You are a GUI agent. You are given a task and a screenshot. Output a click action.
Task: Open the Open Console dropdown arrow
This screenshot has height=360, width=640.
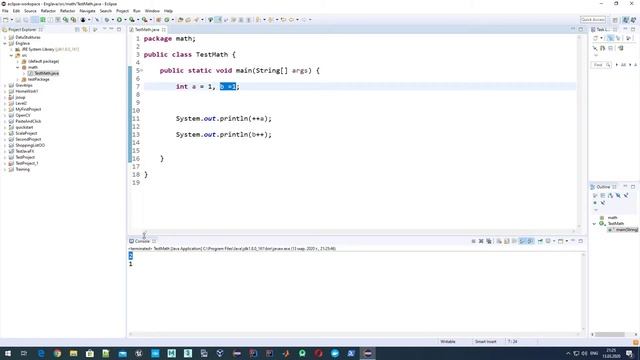coord(567,241)
